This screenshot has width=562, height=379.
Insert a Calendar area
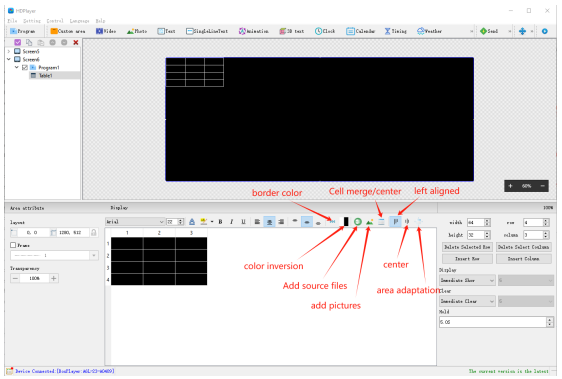[361, 31]
